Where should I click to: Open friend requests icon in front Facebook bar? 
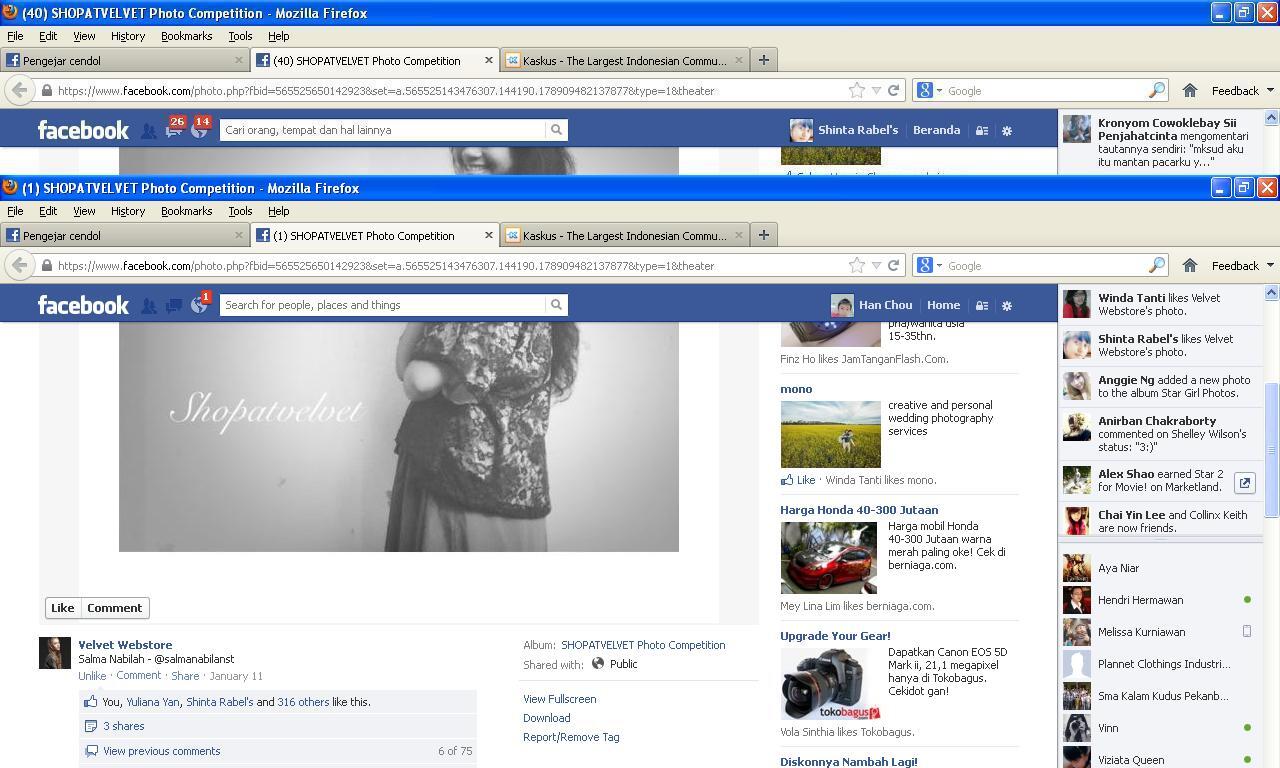click(148, 305)
